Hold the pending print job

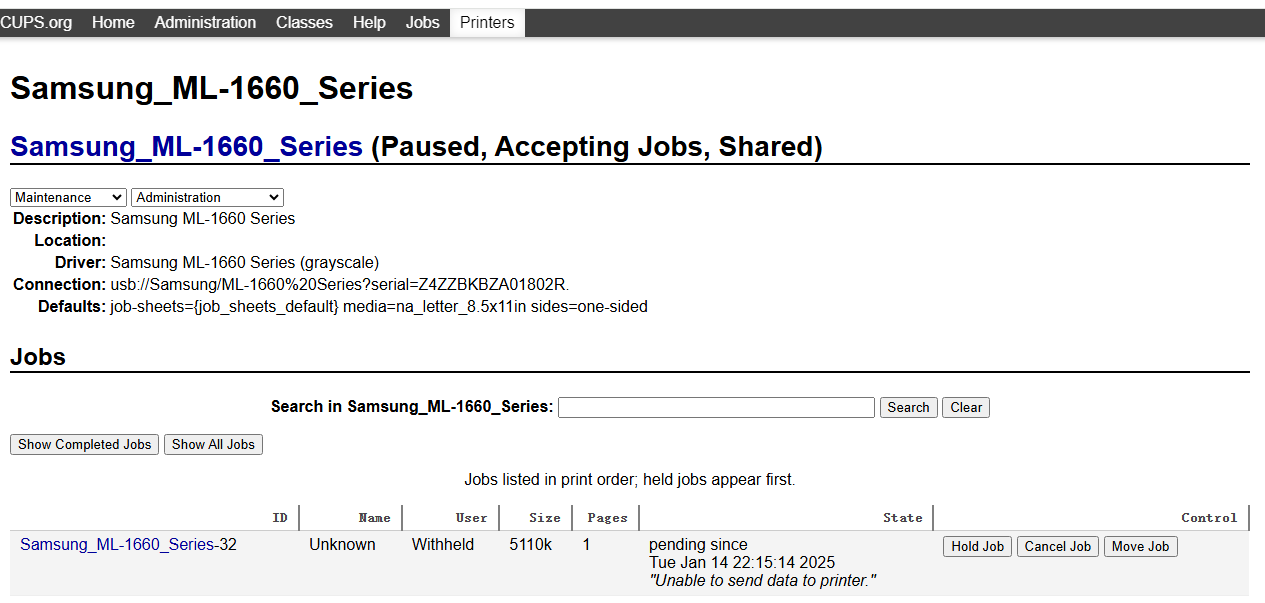[x=977, y=546]
